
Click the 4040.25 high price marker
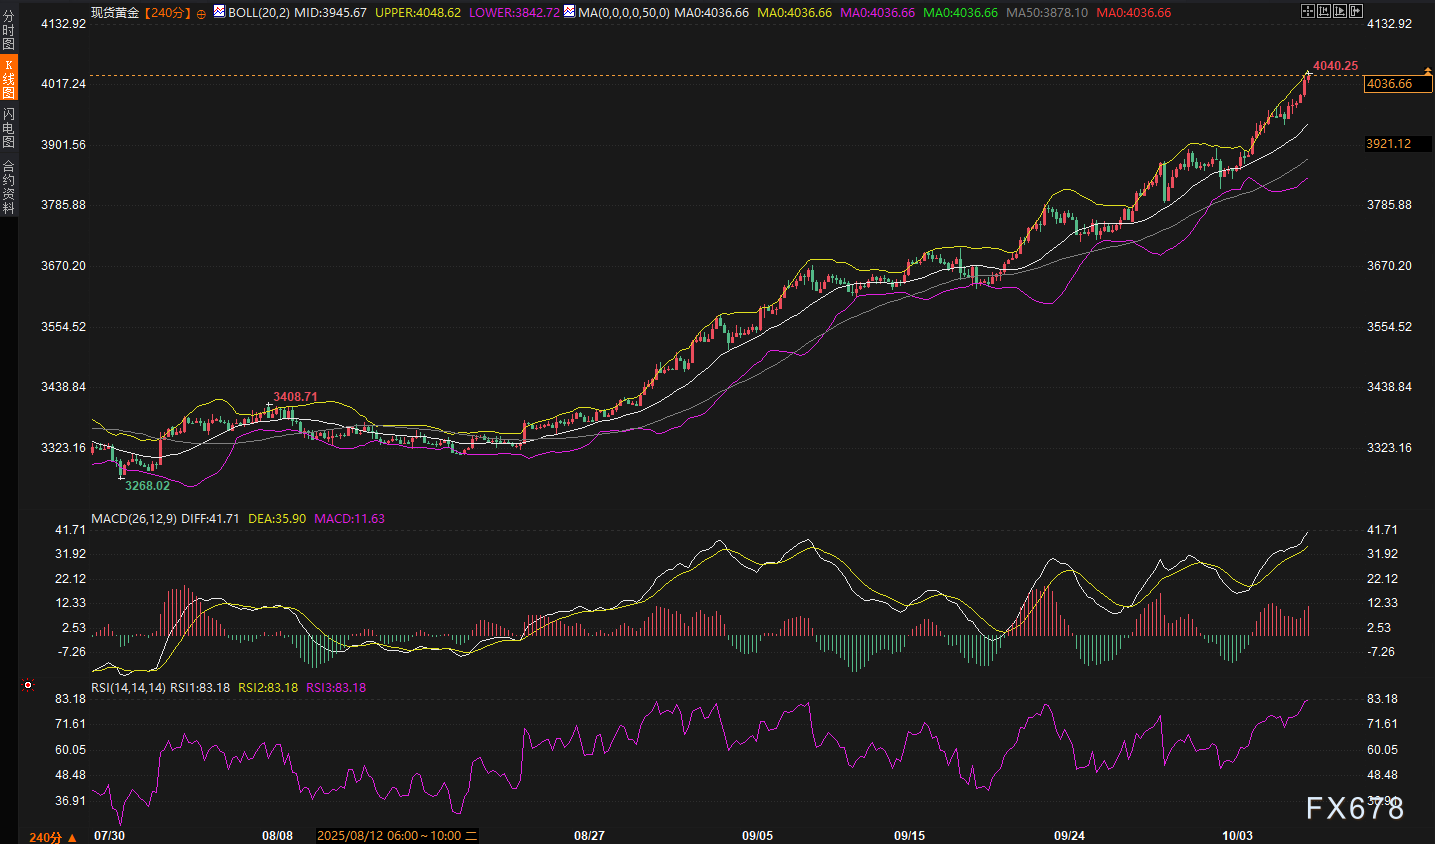(1335, 66)
